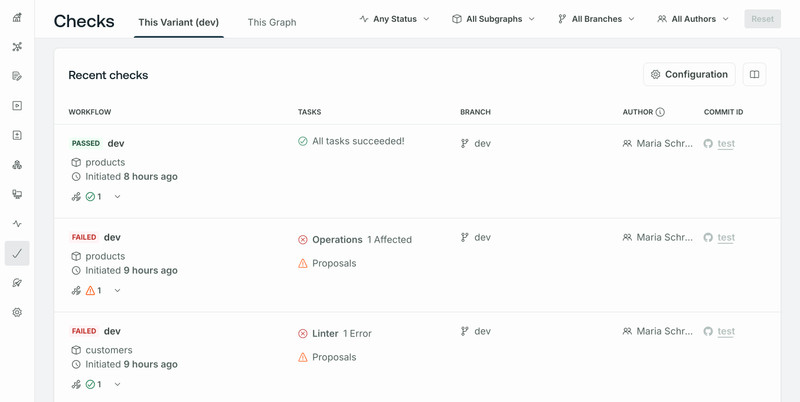Click the author info icon in header

point(660,112)
